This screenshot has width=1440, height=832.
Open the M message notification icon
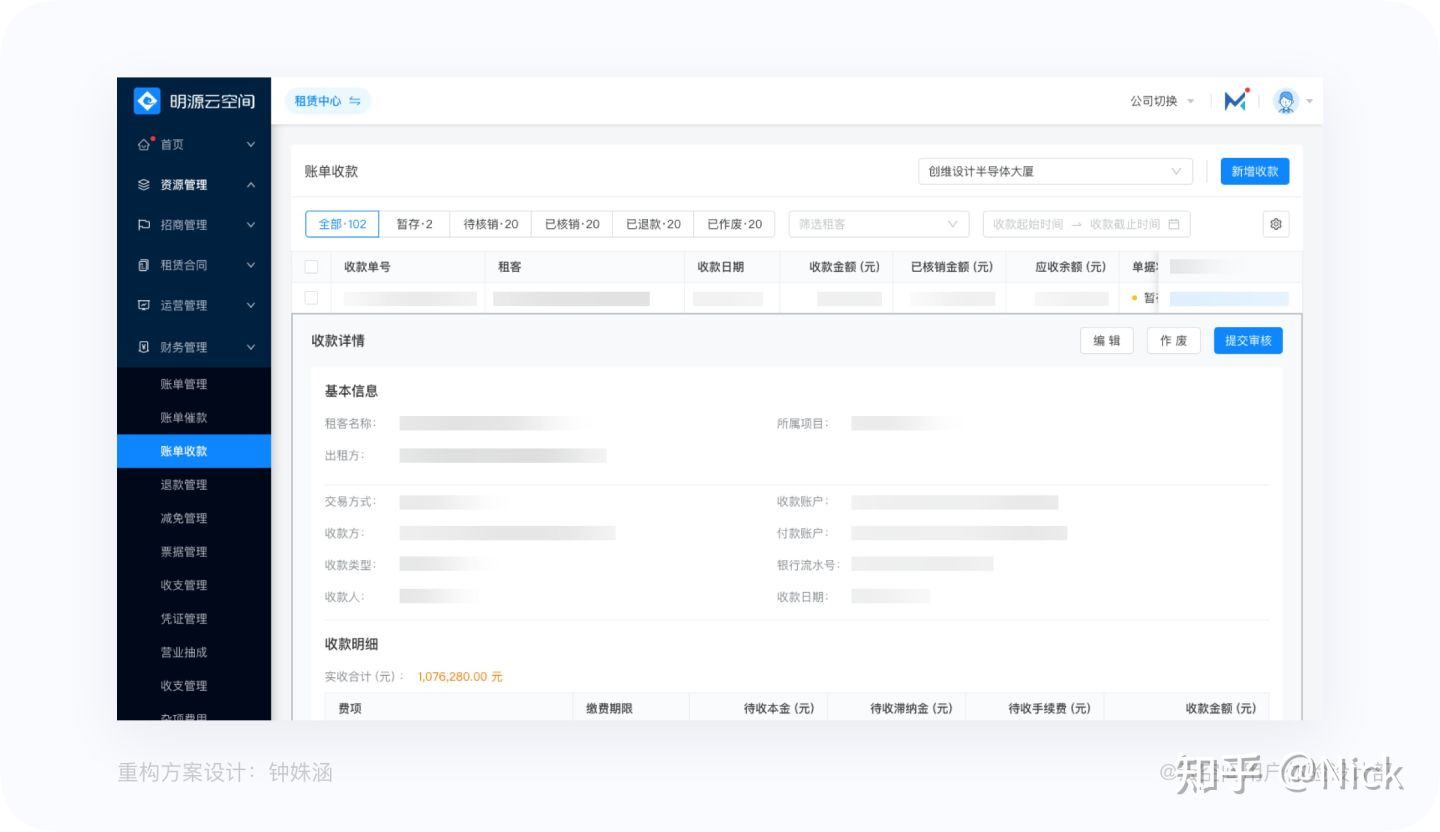1236,100
